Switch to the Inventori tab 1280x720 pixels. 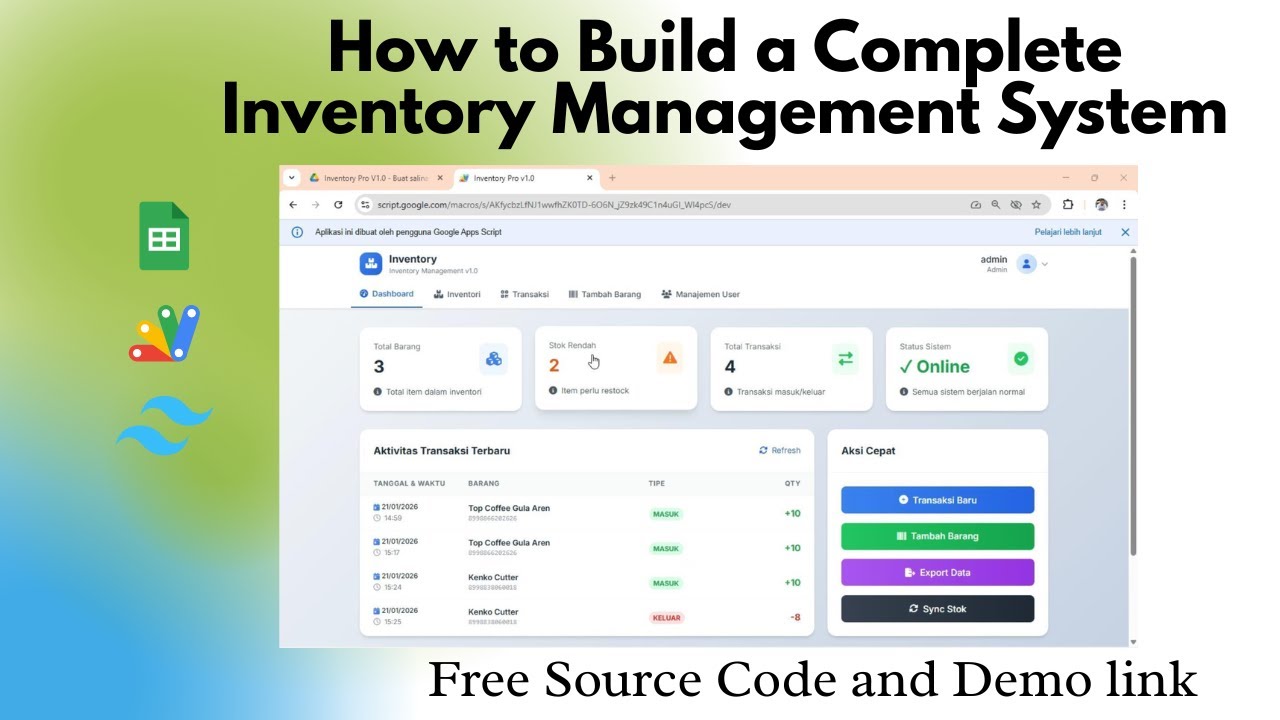457,294
